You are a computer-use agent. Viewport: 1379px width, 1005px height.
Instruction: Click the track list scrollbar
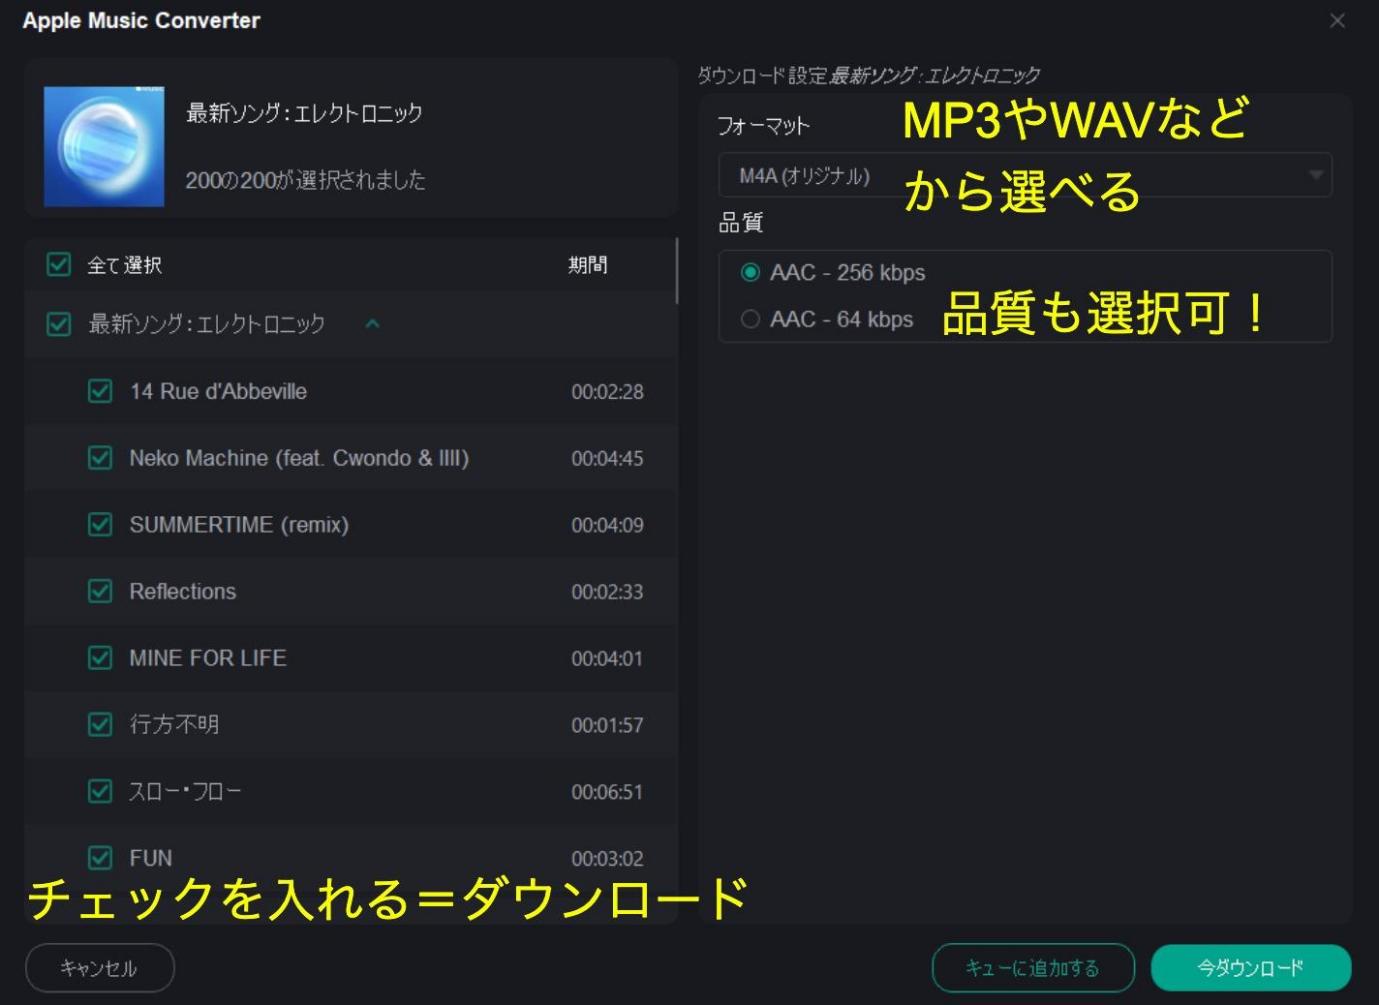677,271
